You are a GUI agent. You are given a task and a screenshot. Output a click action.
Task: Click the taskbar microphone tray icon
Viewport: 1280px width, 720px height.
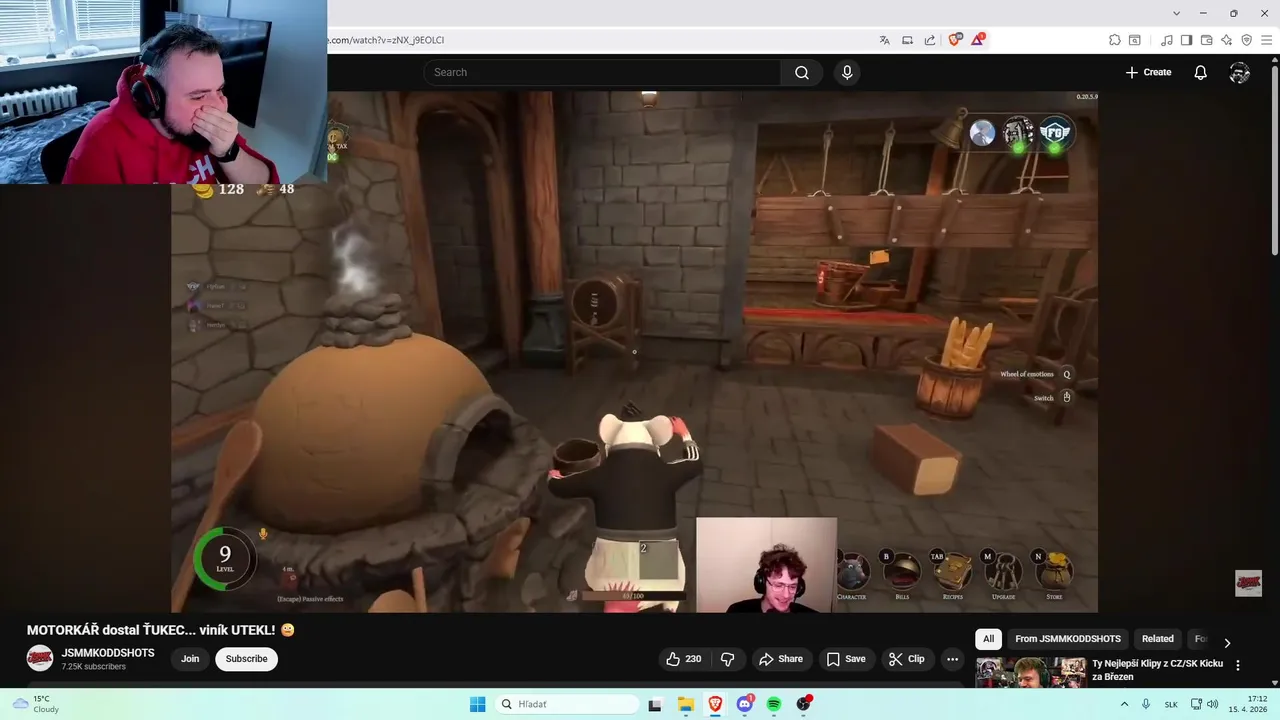click(1146, 704)
